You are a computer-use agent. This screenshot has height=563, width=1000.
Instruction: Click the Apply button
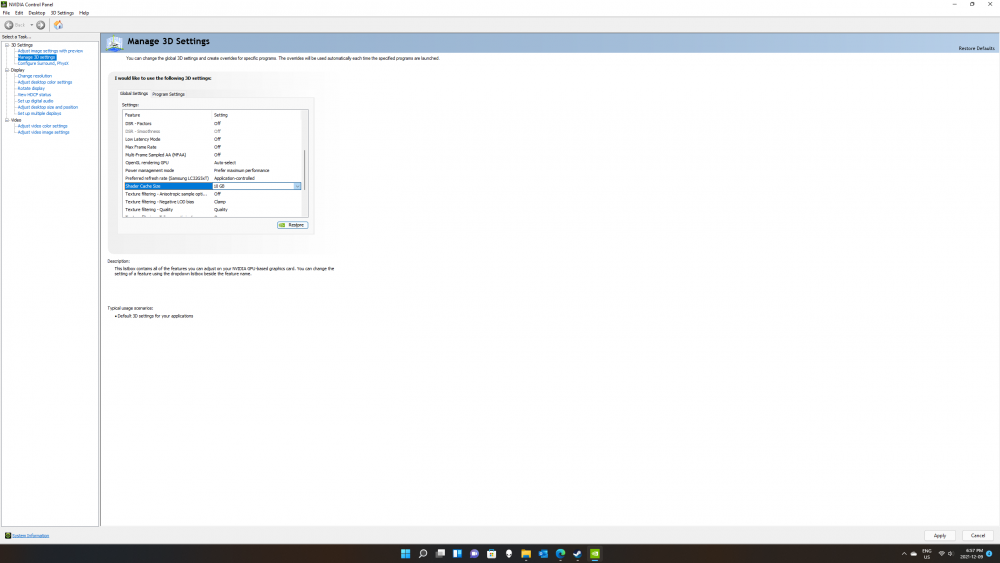[939, 536]
